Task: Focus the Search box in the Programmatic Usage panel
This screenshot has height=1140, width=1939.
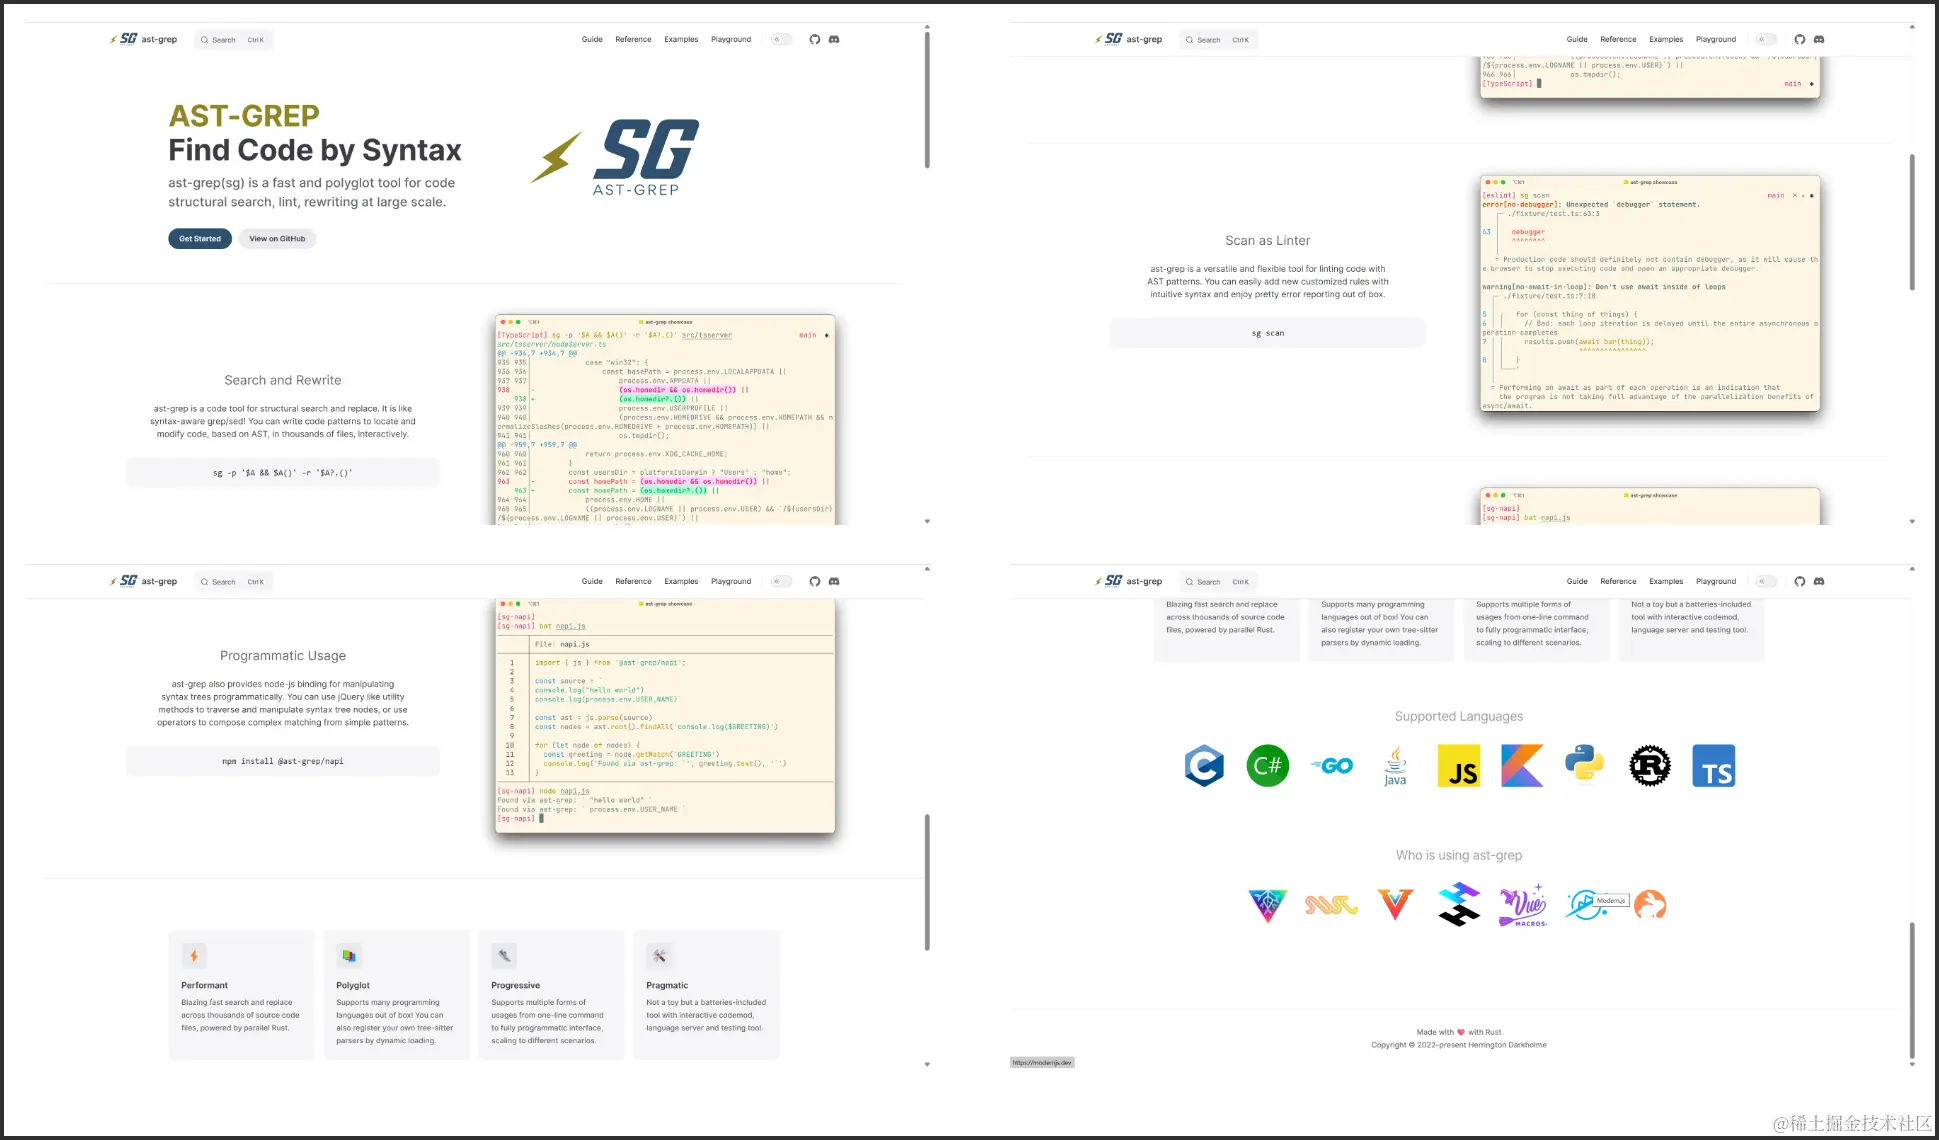Action: pos(233,582)
